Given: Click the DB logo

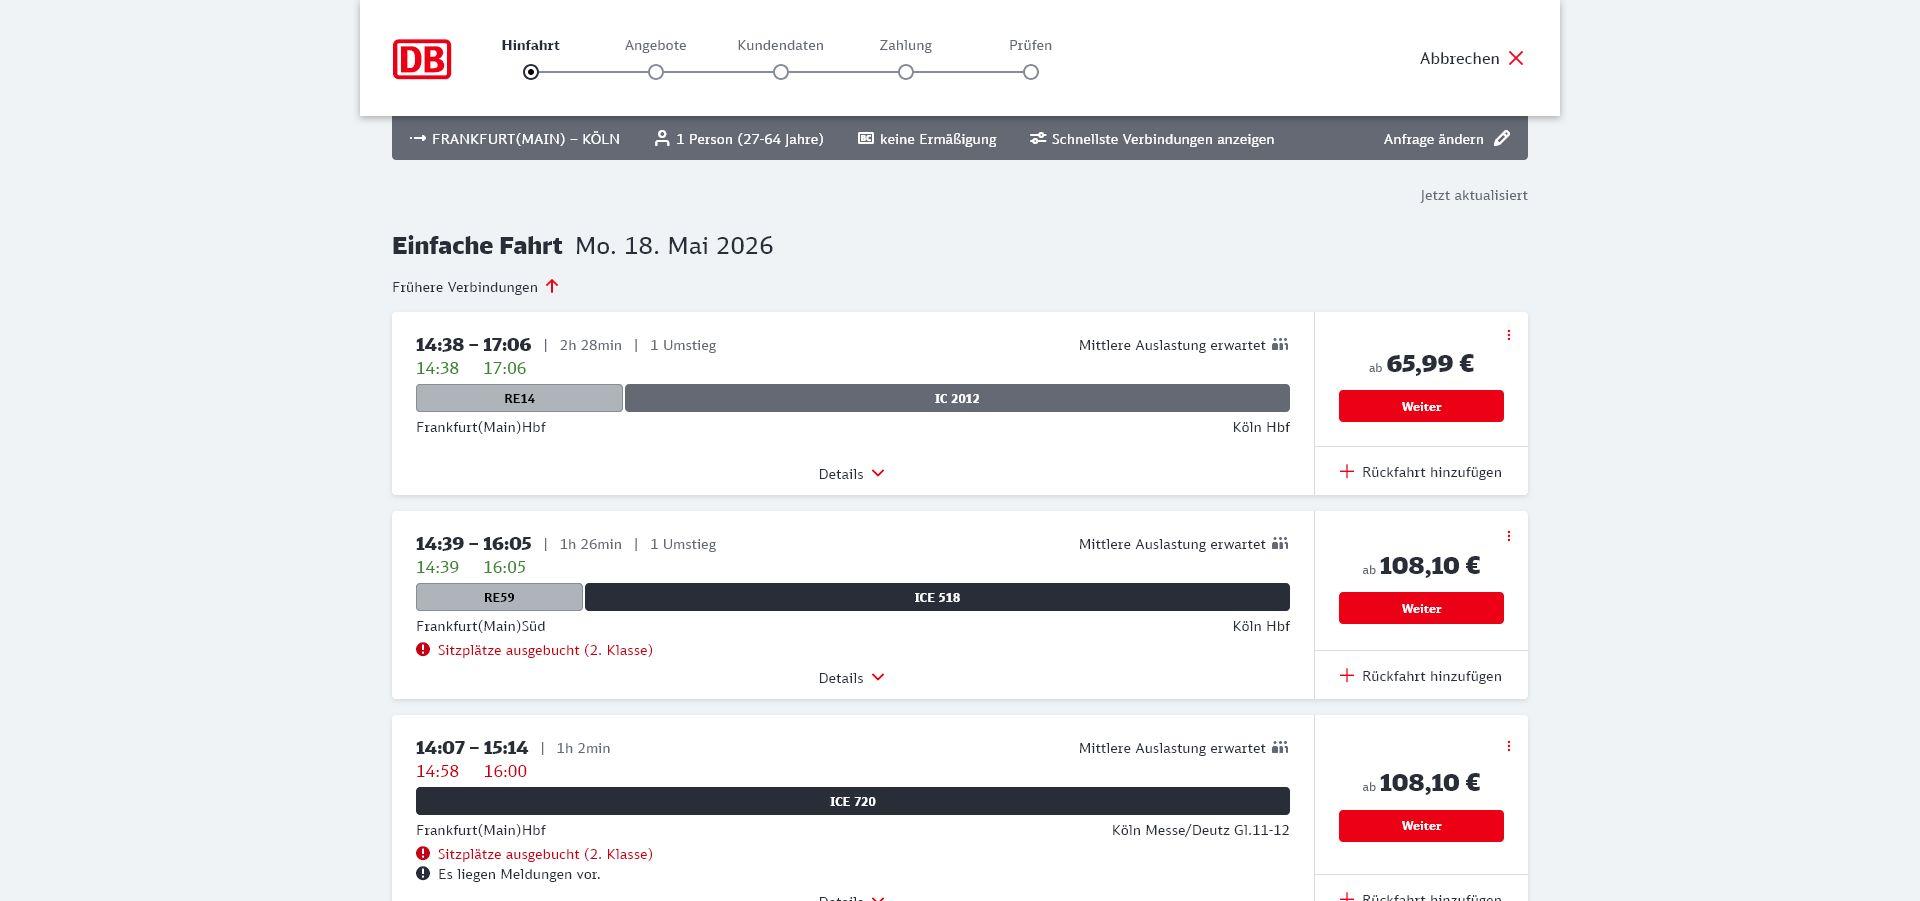Looking at the screenshot, I should (x=422, y=59).
